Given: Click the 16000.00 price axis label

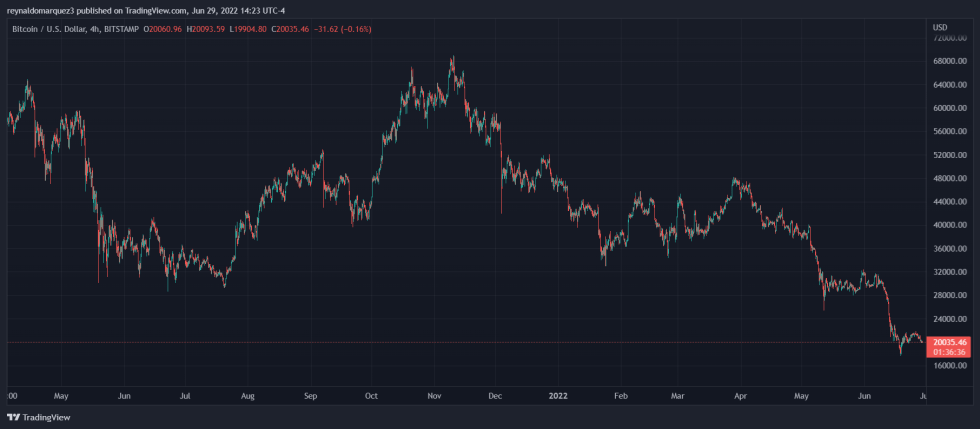Looking at the screenshot, I should (x=948, y=366).
